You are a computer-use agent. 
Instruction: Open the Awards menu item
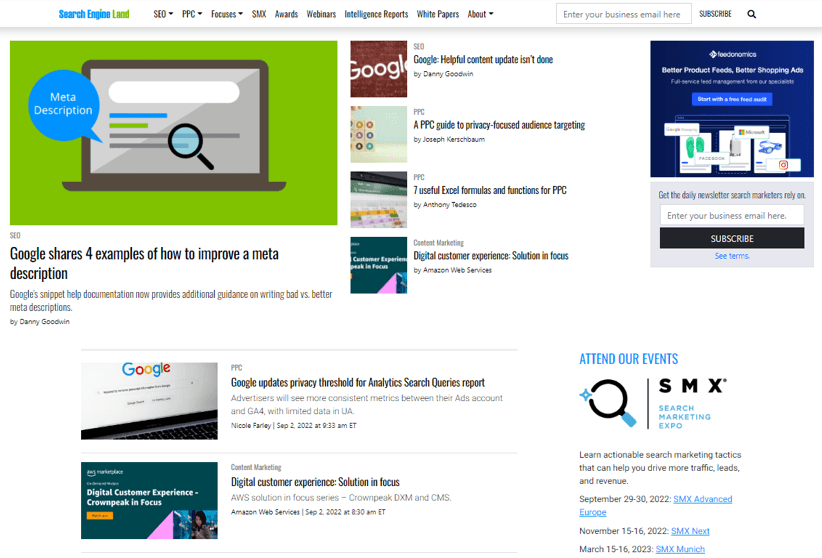[x=286, y=14]
